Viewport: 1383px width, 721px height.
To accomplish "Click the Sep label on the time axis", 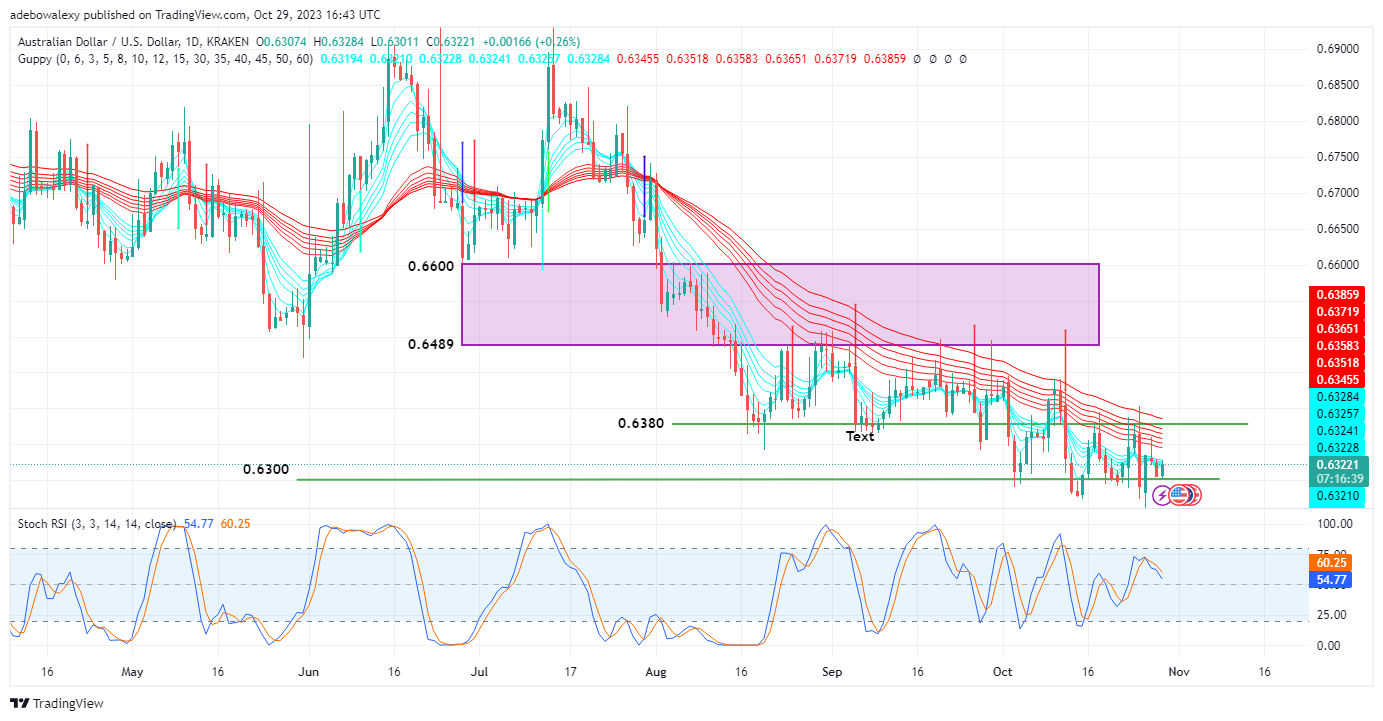I will click(832, 673).
